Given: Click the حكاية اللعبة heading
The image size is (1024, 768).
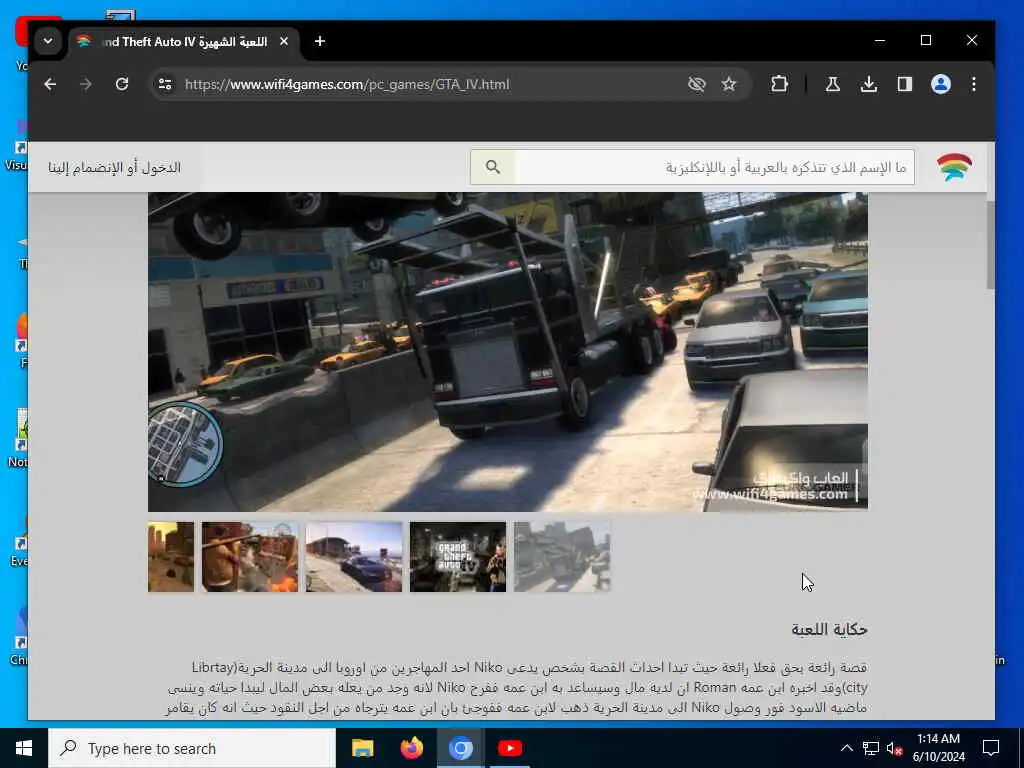Looking at the screenshot, I should 829,630.
